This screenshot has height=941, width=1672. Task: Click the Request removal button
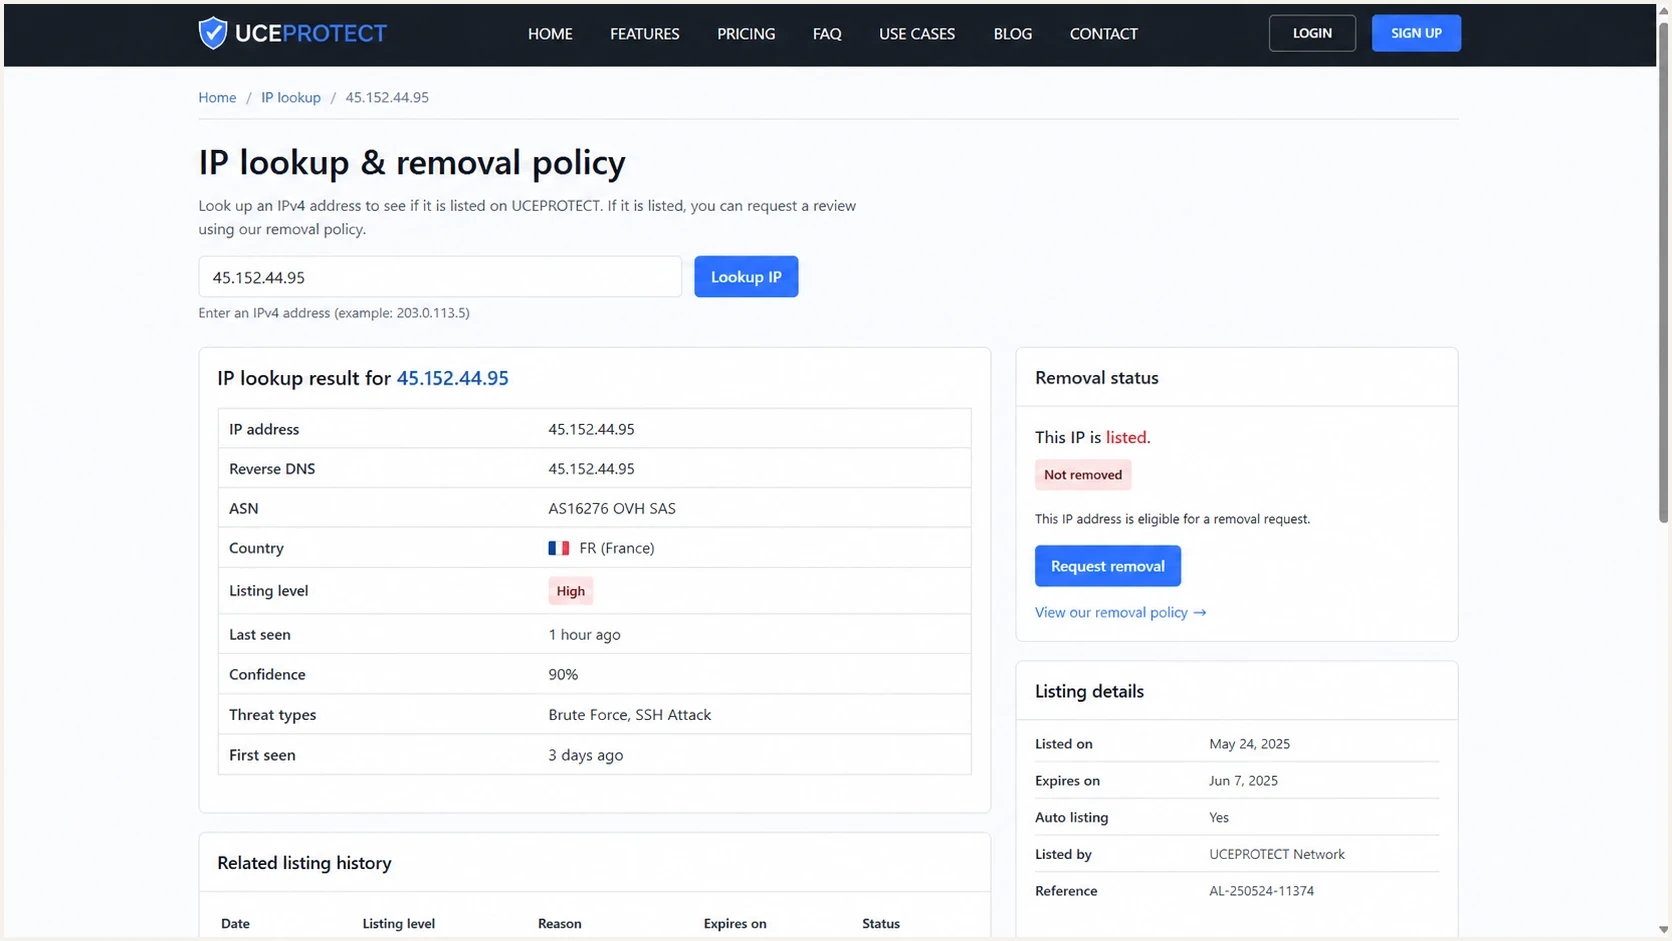point(1108,566)
